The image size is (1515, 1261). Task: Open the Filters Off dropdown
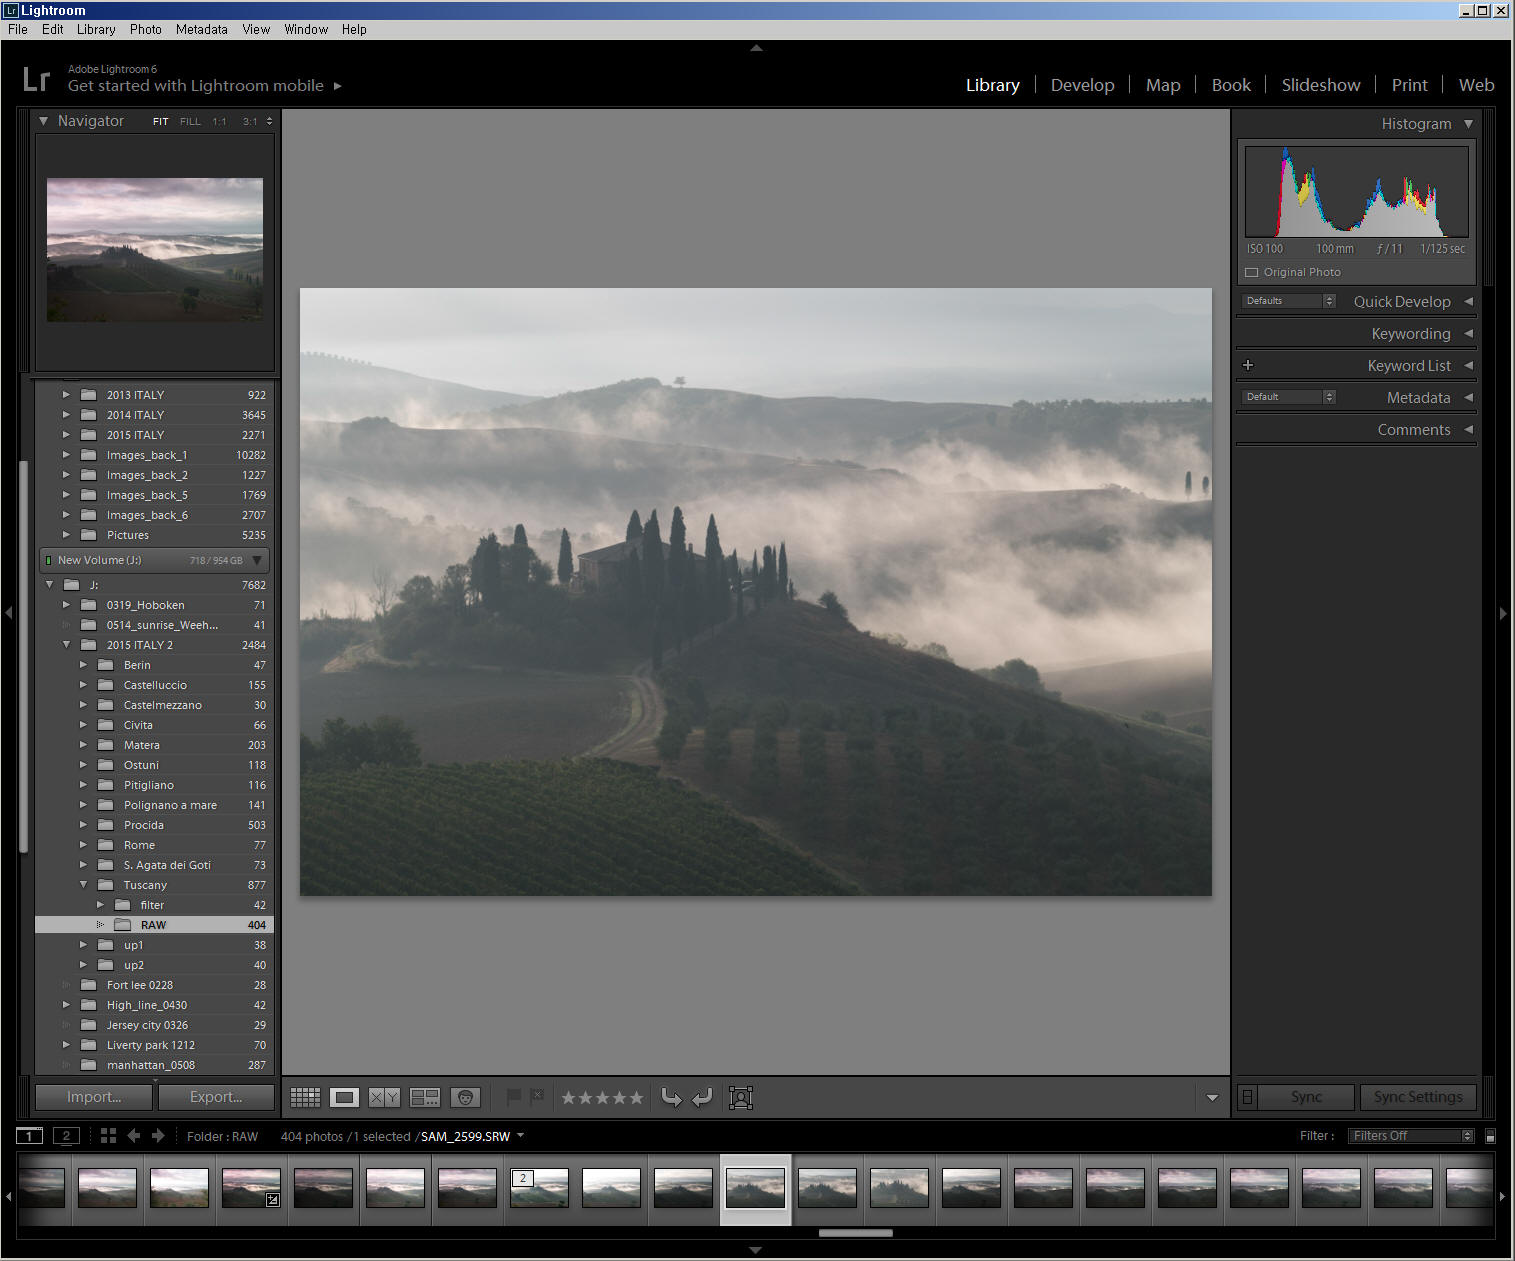click(x=1412, y=1136)
